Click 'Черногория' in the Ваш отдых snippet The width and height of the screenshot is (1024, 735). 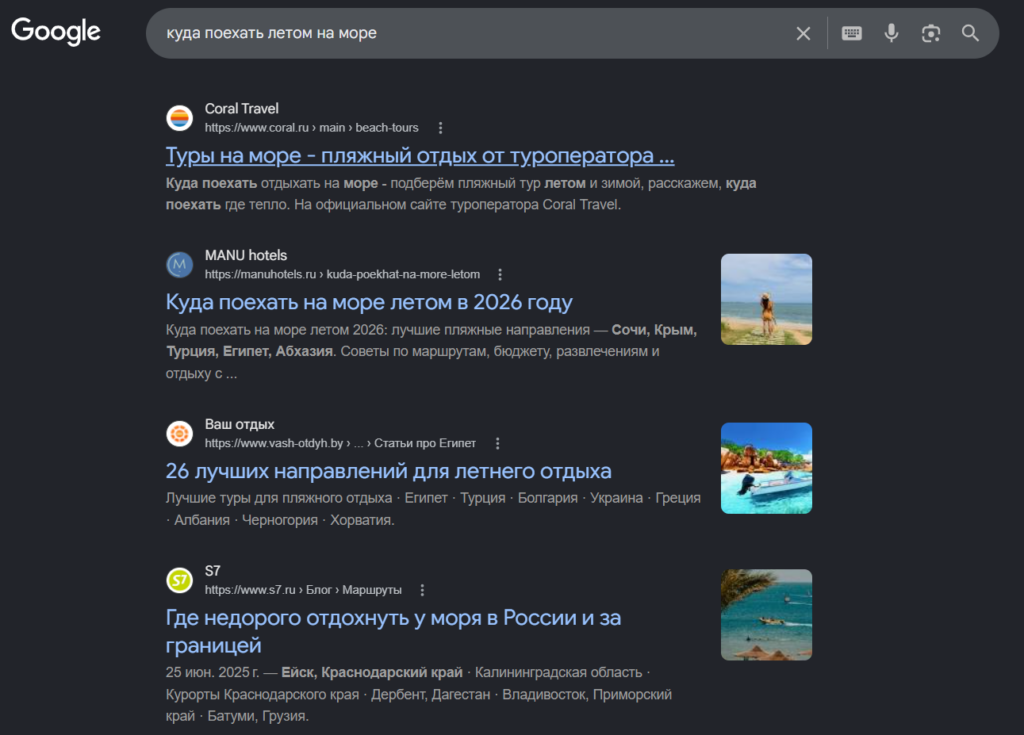coord(280,520)
